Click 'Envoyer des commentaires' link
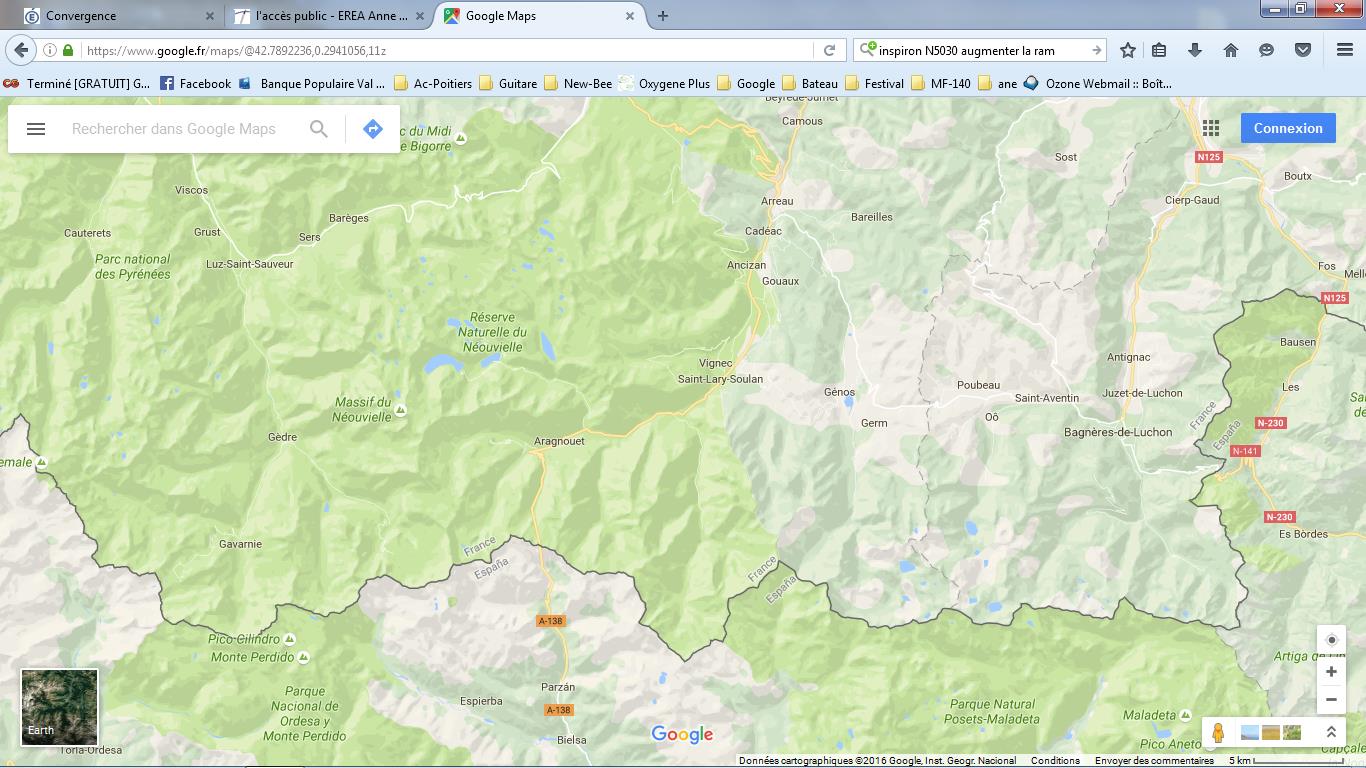Screen dimensions: 1366x768 (1154, 760)
